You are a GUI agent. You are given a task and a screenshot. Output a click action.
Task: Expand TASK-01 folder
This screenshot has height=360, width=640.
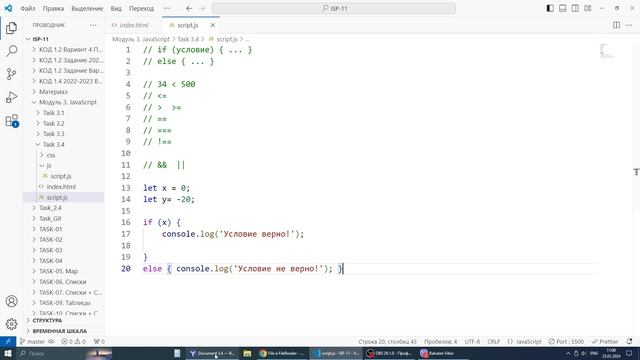pyautogui.click(x=64, y=229)
